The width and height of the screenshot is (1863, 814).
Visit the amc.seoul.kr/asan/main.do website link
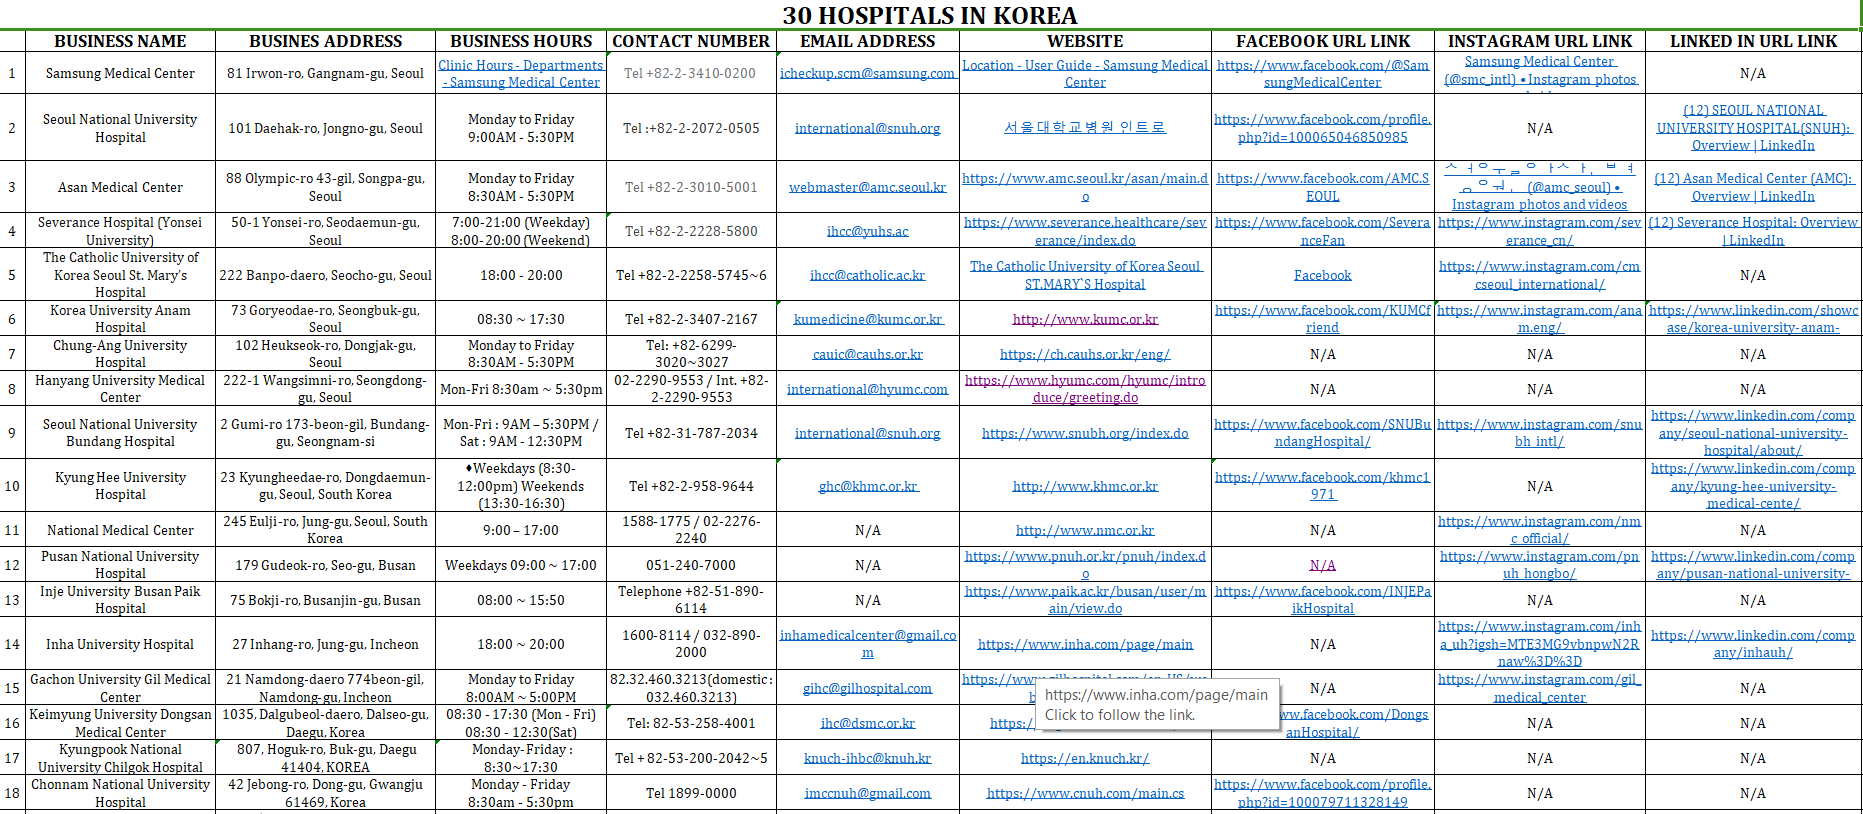coord(1085,187)
